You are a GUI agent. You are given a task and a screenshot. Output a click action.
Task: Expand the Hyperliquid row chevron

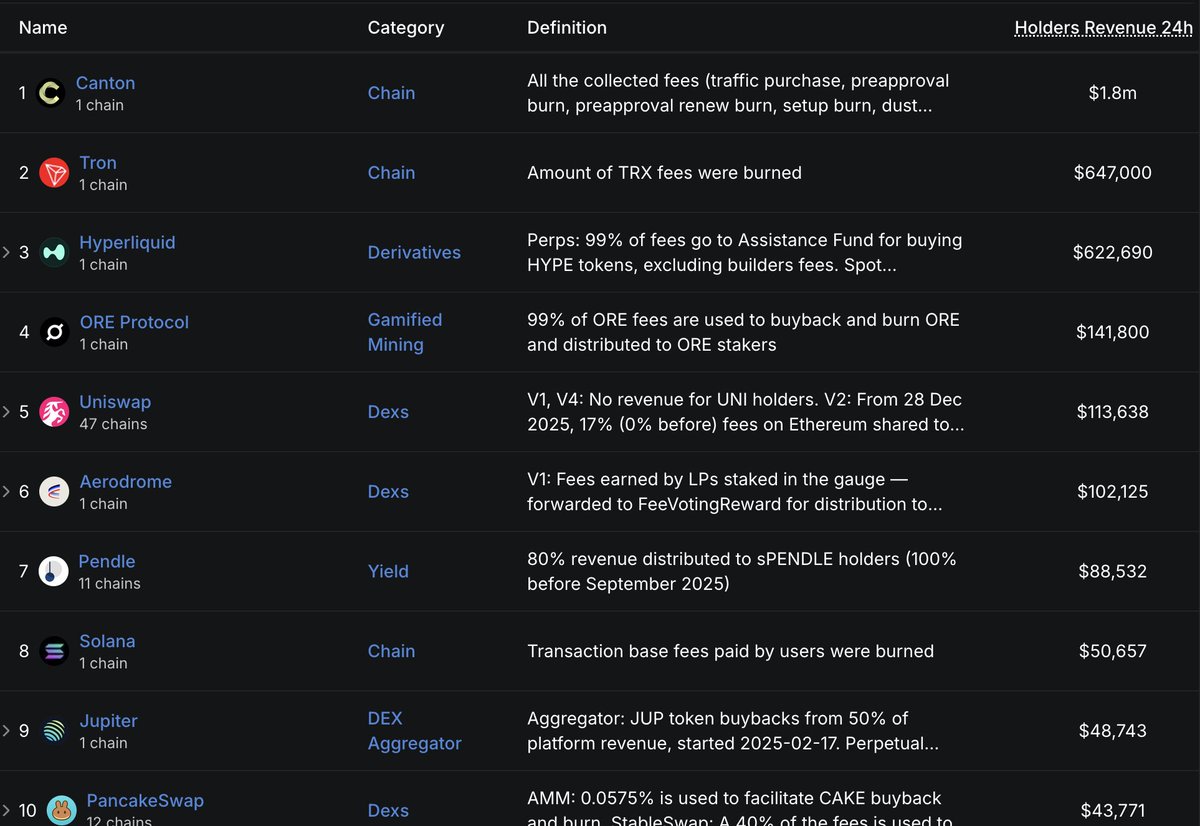6,252
